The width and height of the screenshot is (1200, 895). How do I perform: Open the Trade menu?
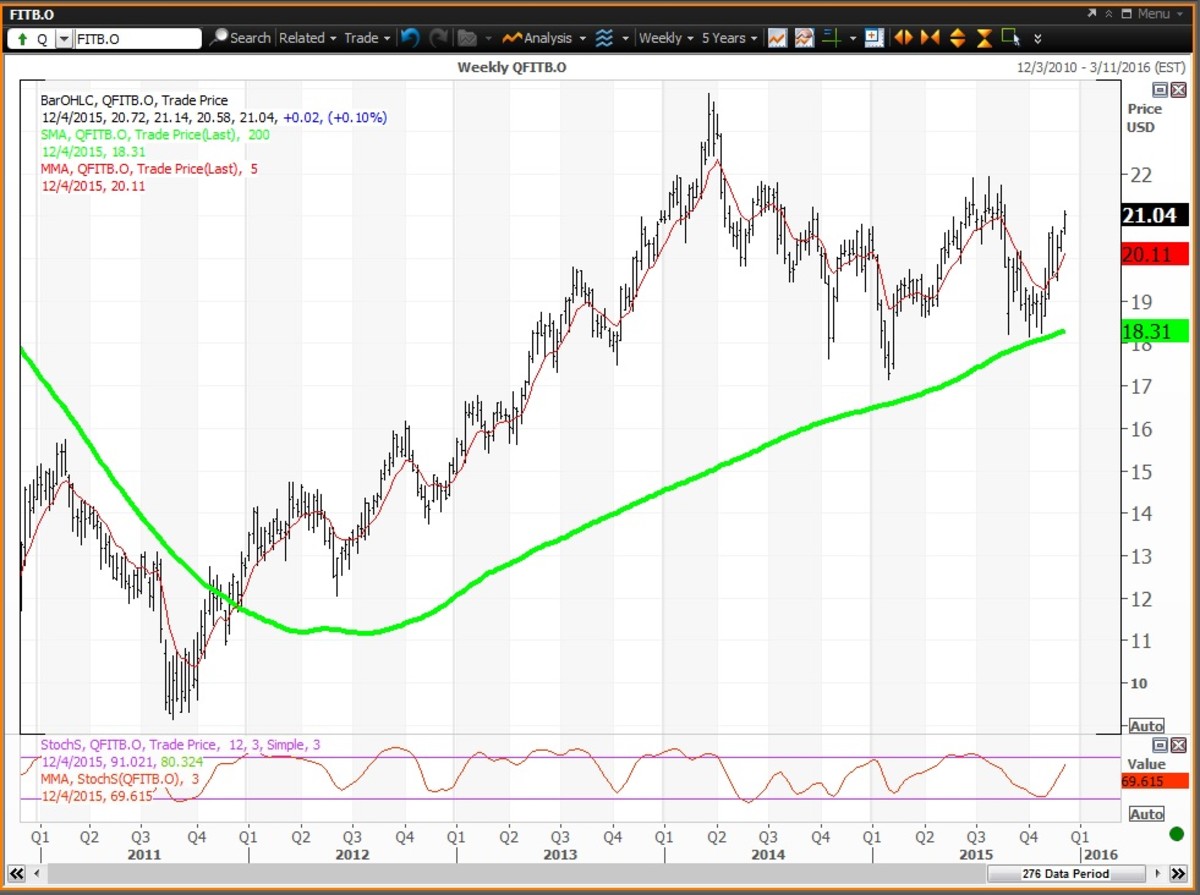[367, 38]
